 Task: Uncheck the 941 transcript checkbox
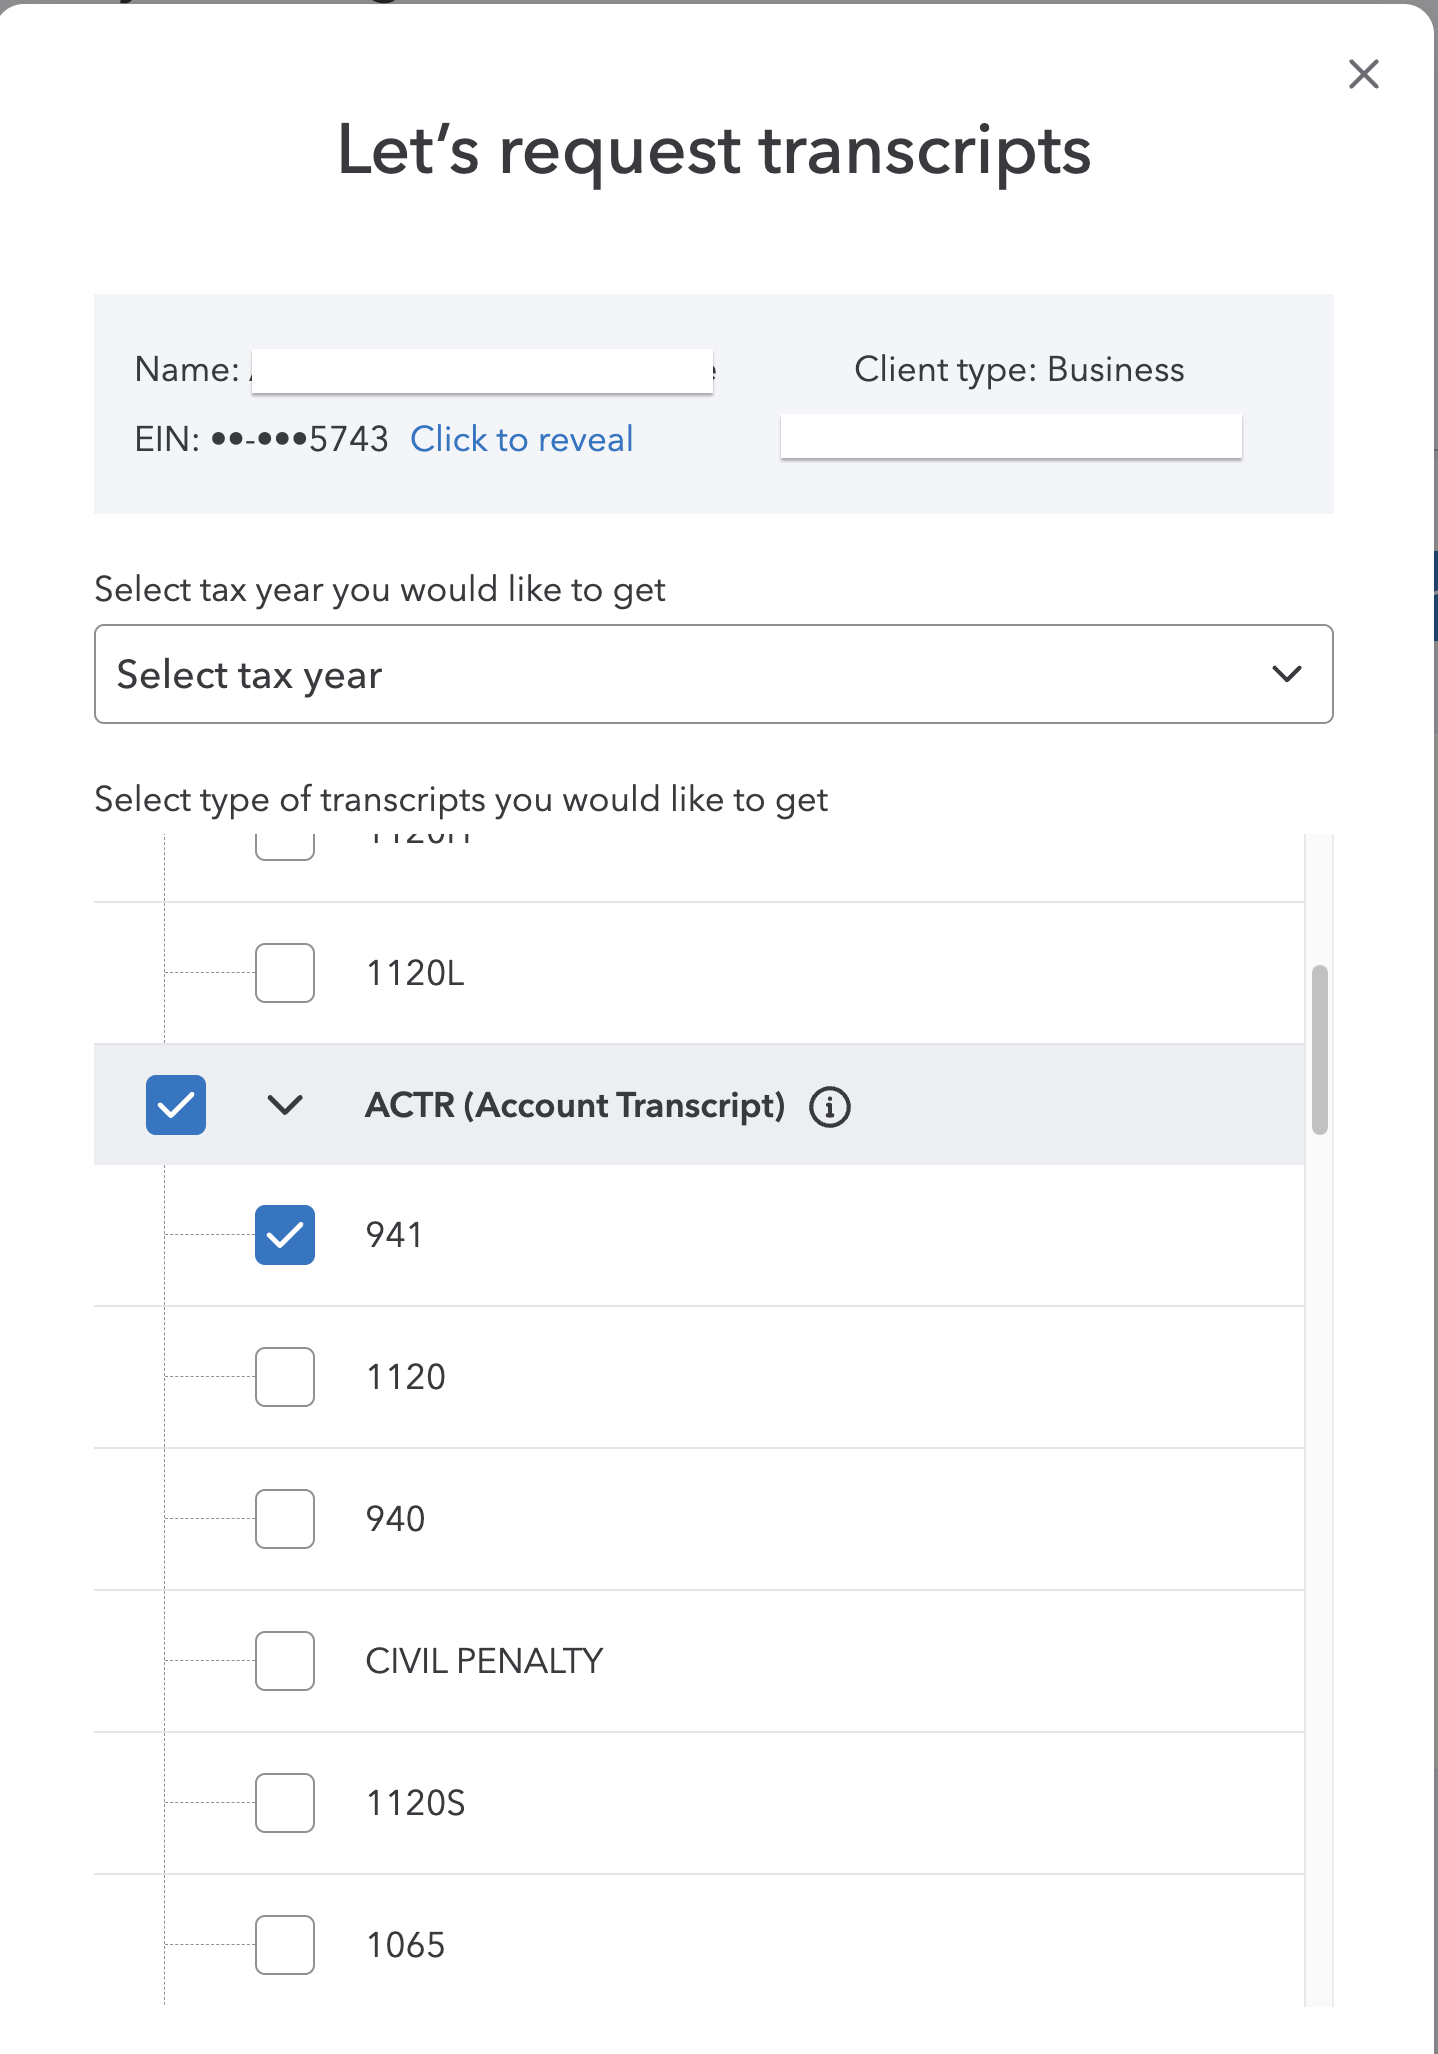point(285,1235)
